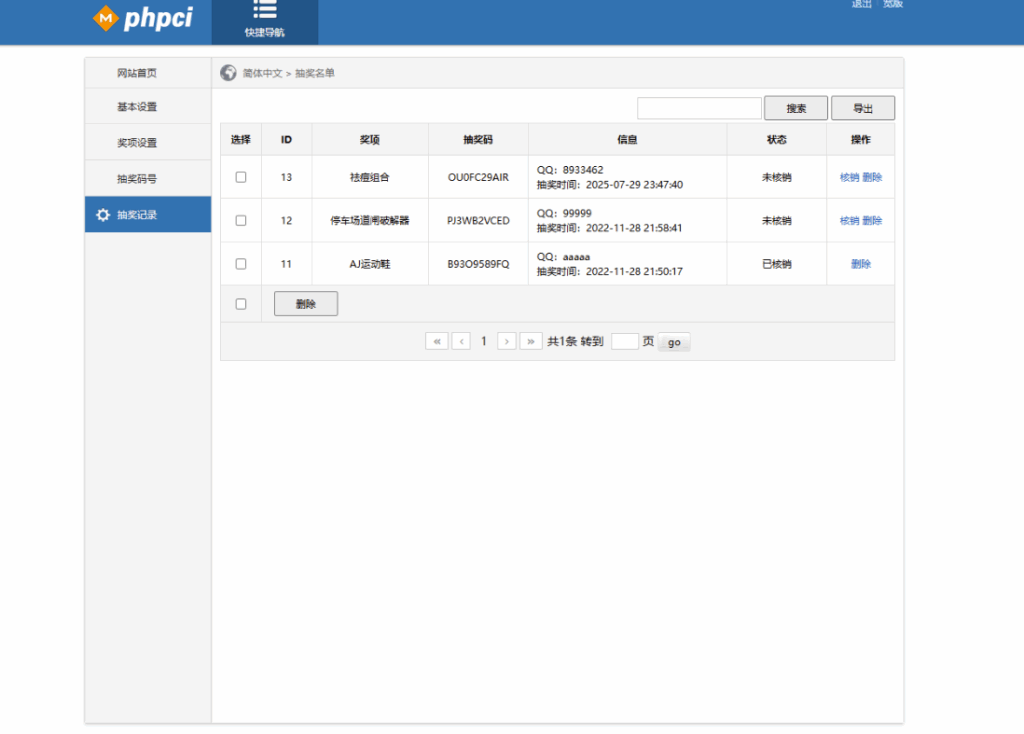Focus the search input field
The height and width of the screenshot is (734, 1024).
point(699,108)
